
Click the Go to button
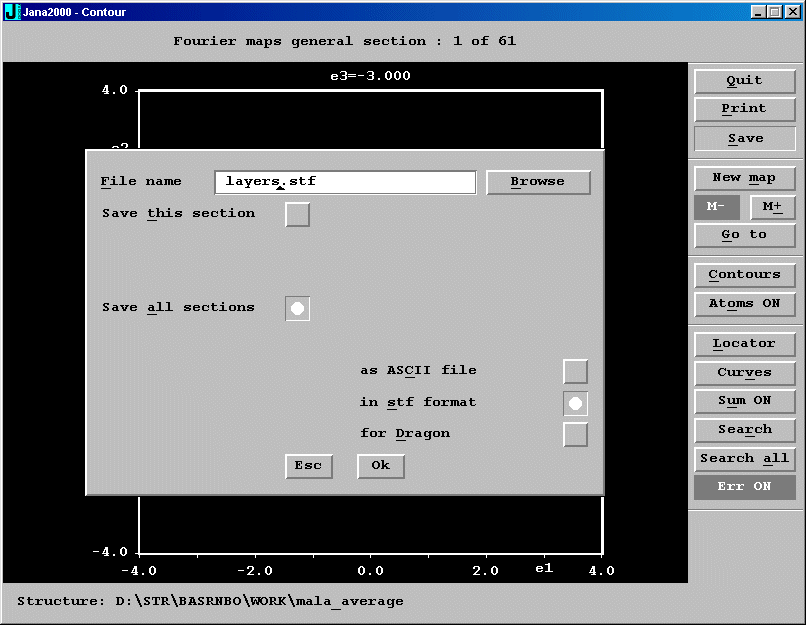click(x=744, y=235)
